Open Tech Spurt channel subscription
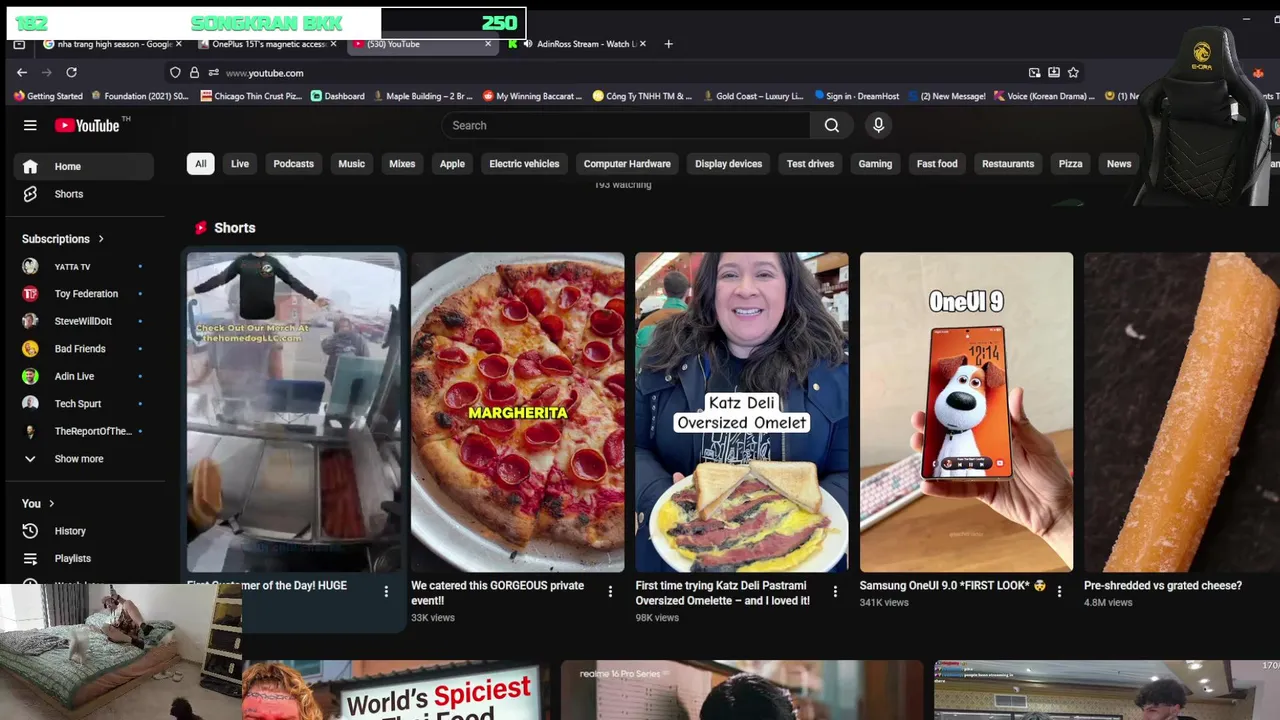1280x720 pixels. [x=84, y=404]
